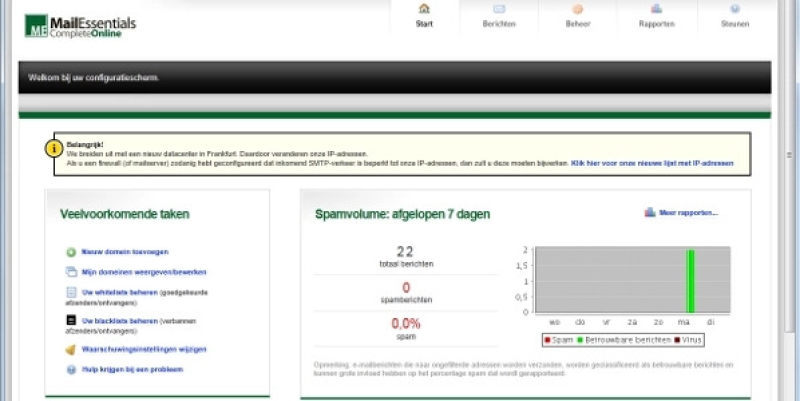Viewport: 800px width, 401px height.
Task: Click the house icon above Start
Action: pos(424,9)
